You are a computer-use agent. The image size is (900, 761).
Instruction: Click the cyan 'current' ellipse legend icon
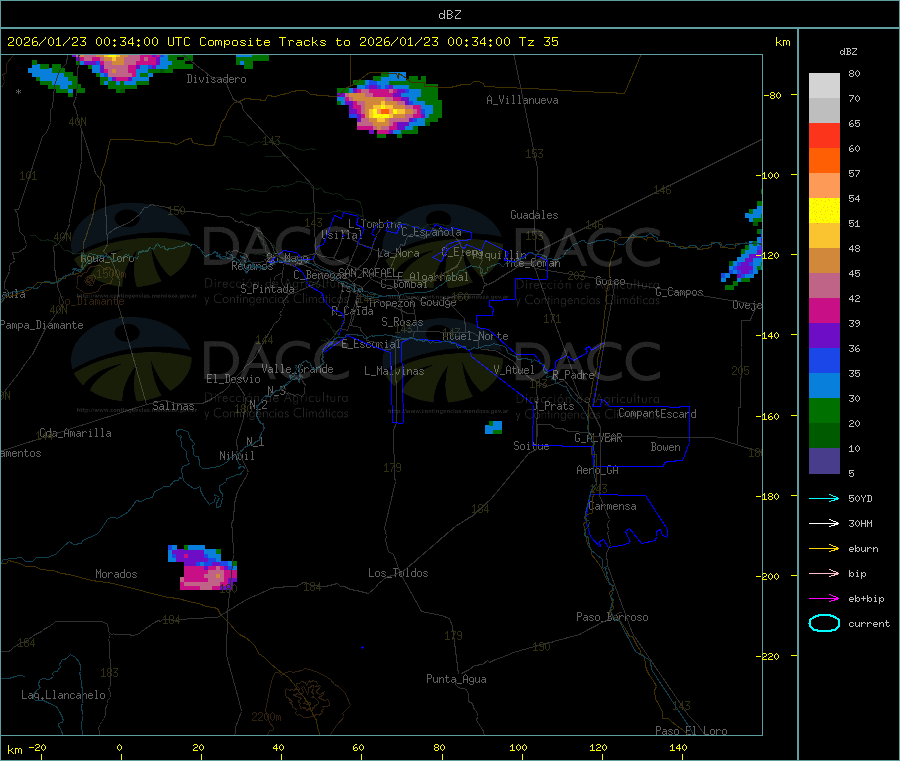(824, 623)
